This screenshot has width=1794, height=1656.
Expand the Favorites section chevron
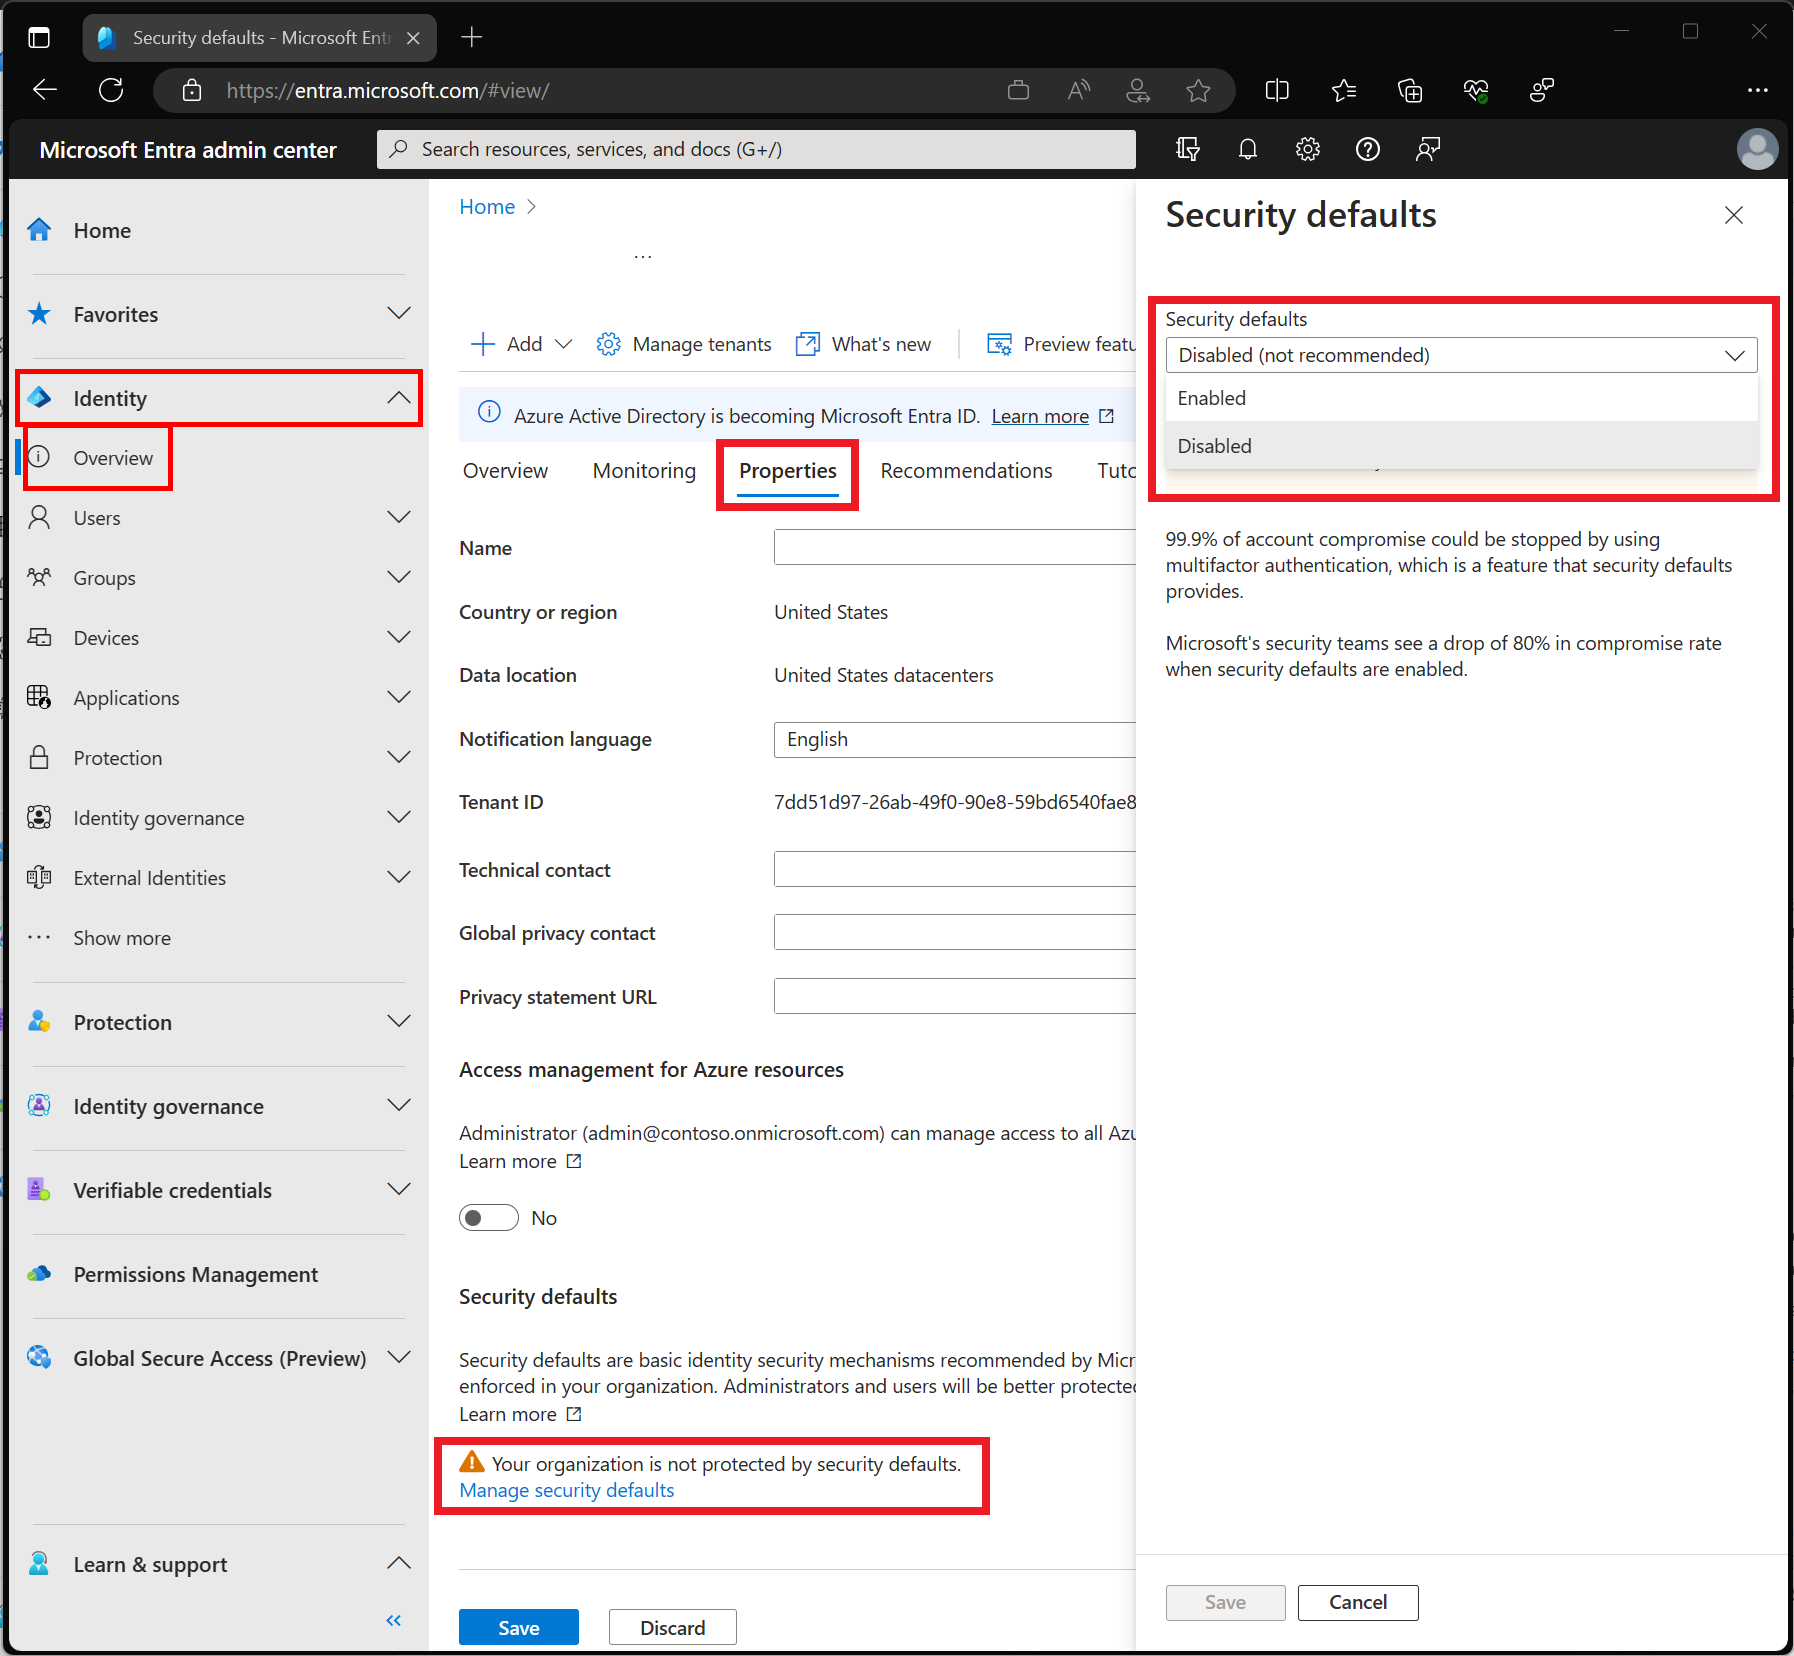(x=399, y=314)
